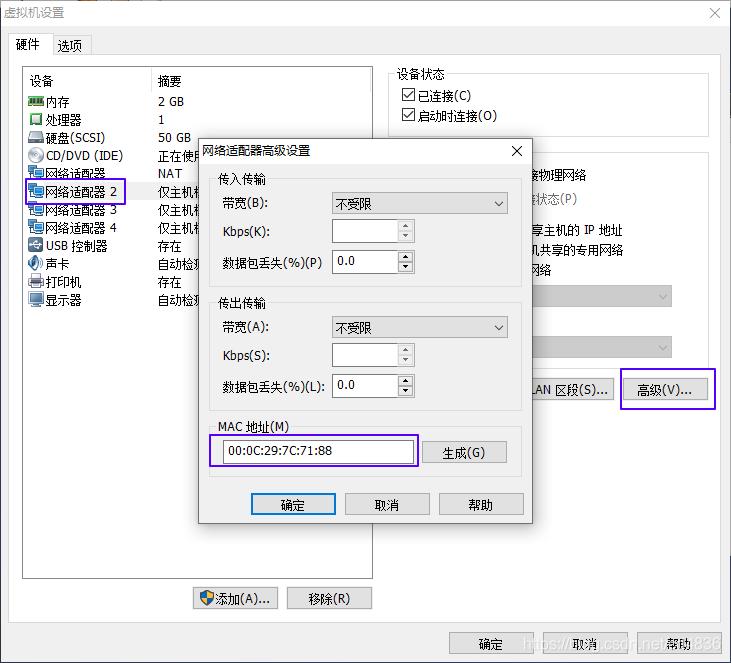The width and height of the screenshot is (731, 663).
Task: Click the 2 GB memory summary
Action: 171,102
